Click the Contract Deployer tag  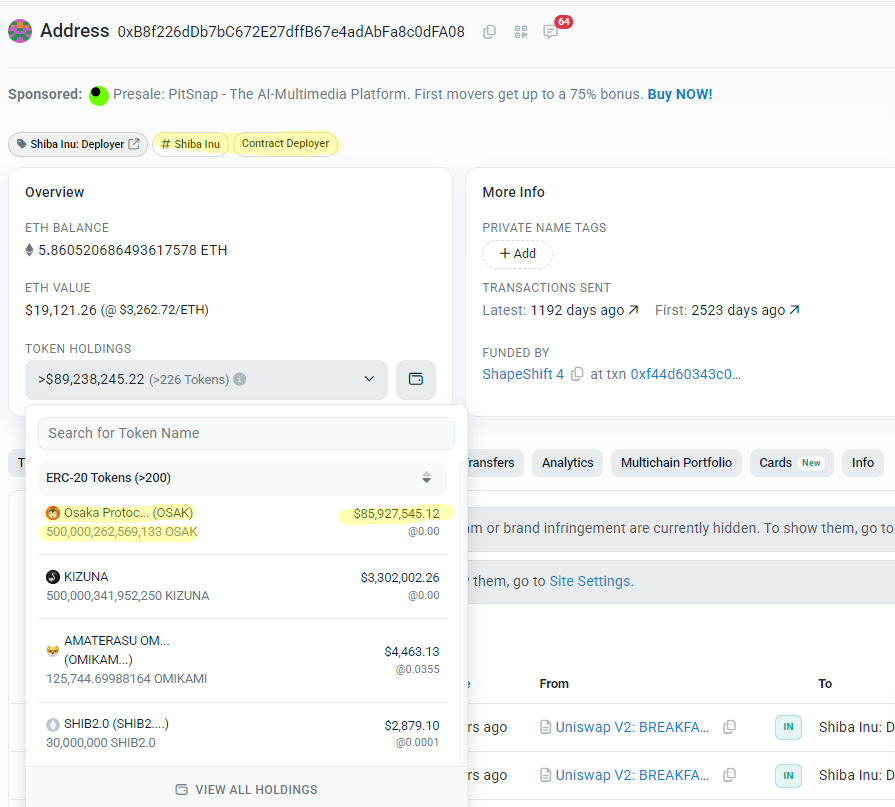coord(285,143)
